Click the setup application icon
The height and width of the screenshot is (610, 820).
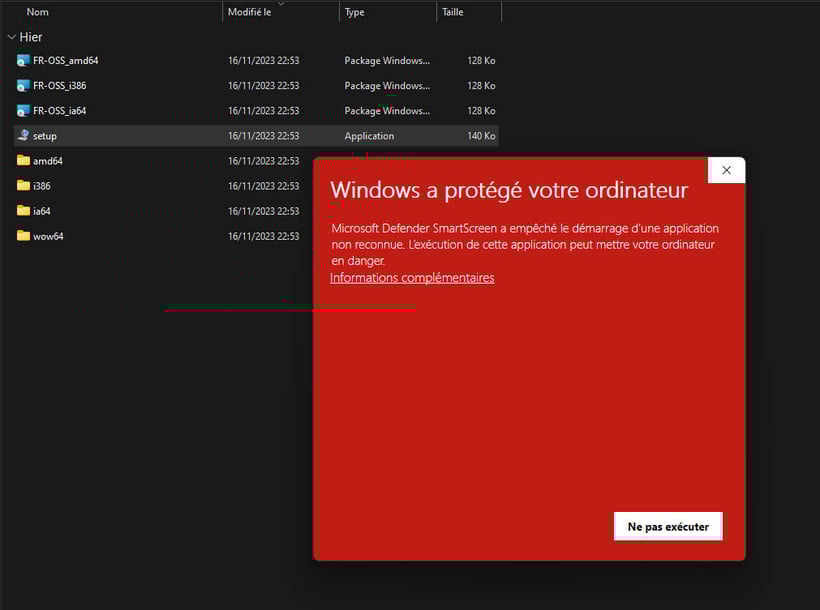coord(23,135)
